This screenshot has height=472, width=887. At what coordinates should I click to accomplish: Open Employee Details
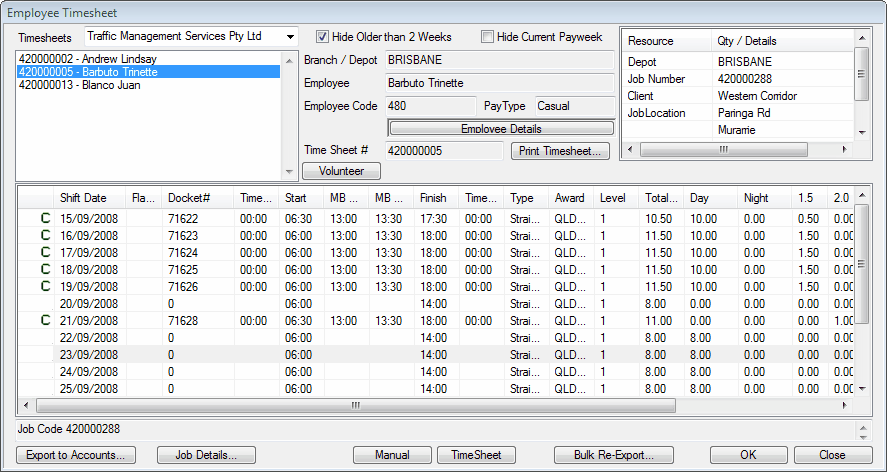(x=500, y=129)
